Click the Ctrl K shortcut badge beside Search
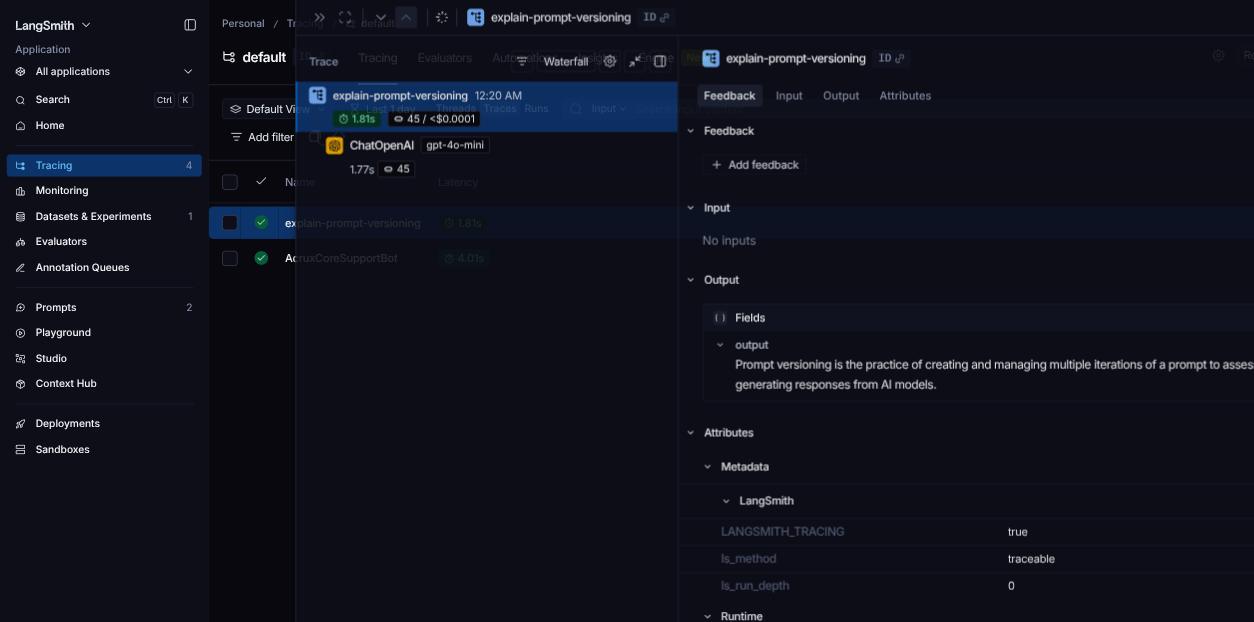This screenshot has width=1254, height=622. (x=173, y=100)
